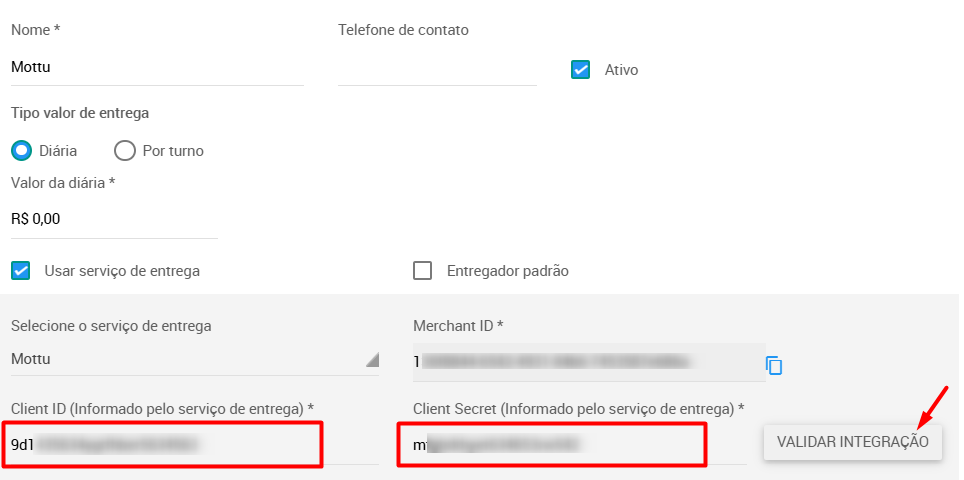Screen dimensions: 964x480
Task: Click the Ativo label text
Action: click(622, 70)
